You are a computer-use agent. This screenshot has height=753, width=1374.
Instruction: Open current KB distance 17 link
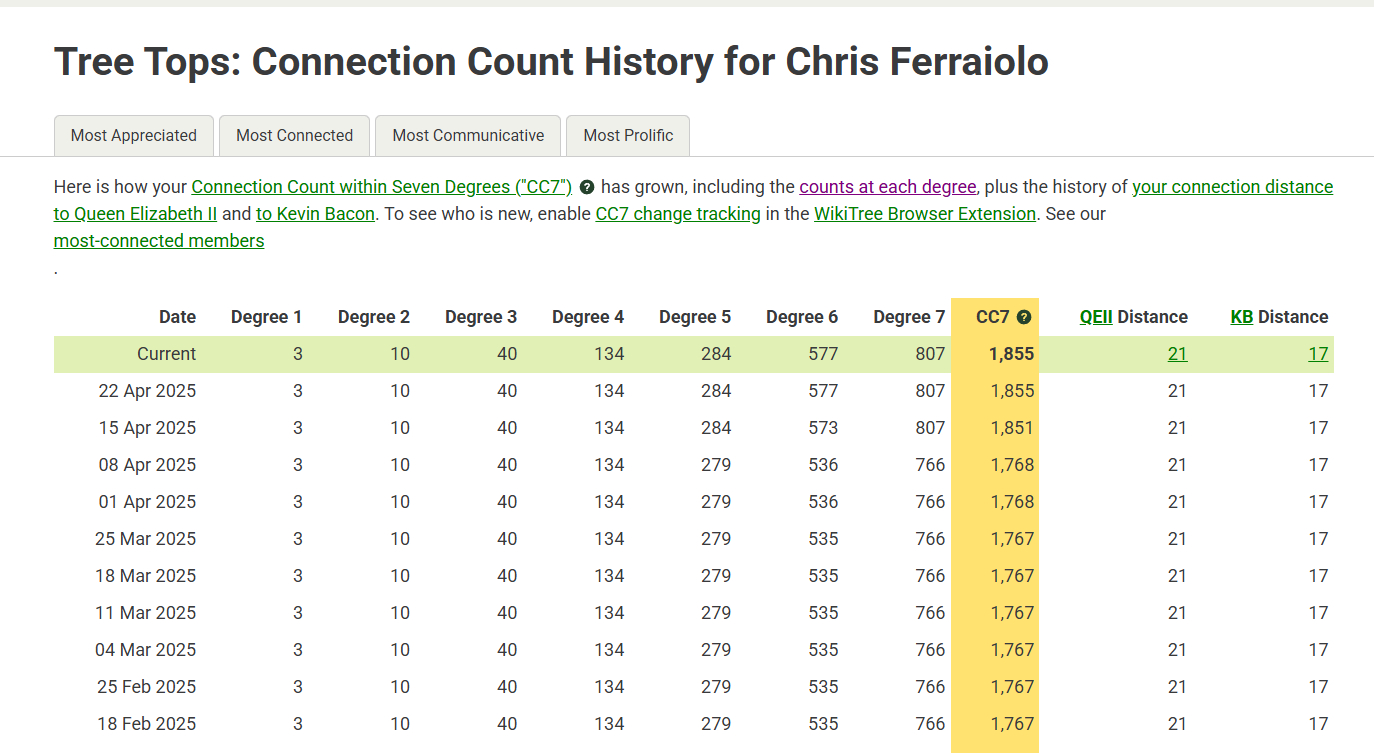click(x=1318, y=354)
